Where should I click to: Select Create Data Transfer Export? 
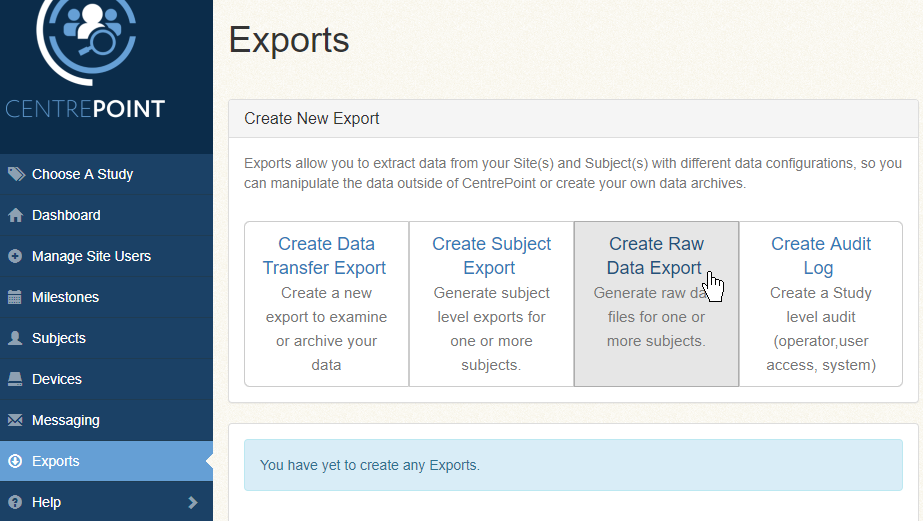pyautogui.click(x=326, y=256)
